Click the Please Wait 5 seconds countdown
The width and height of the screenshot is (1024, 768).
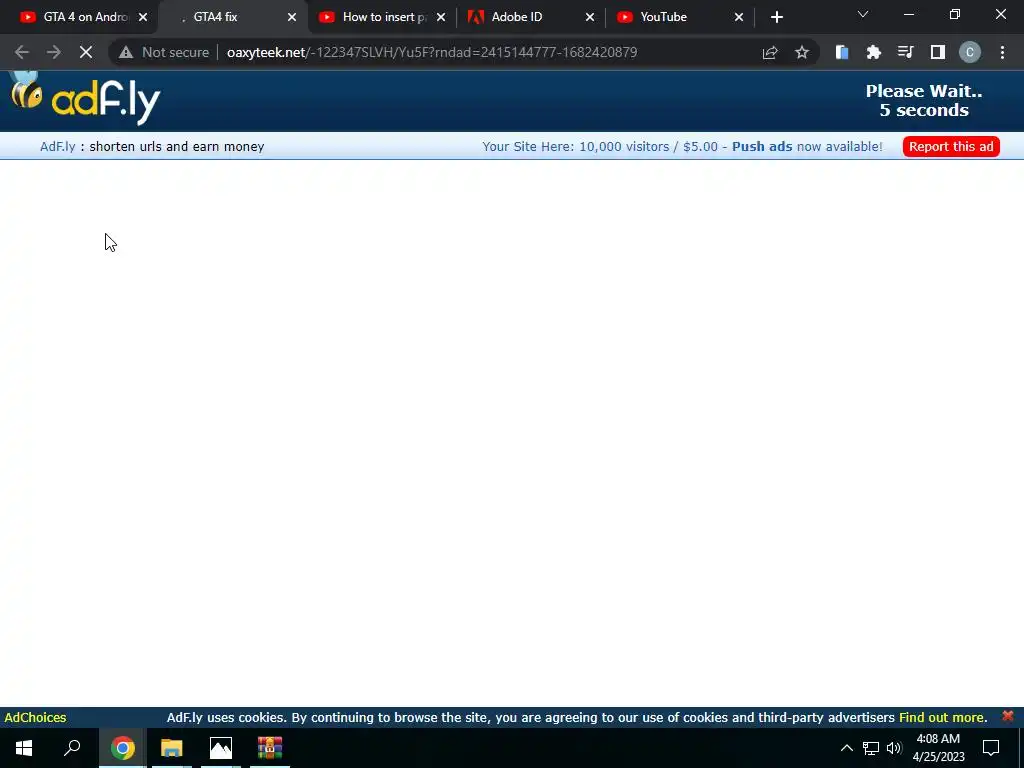coord(923,101)
